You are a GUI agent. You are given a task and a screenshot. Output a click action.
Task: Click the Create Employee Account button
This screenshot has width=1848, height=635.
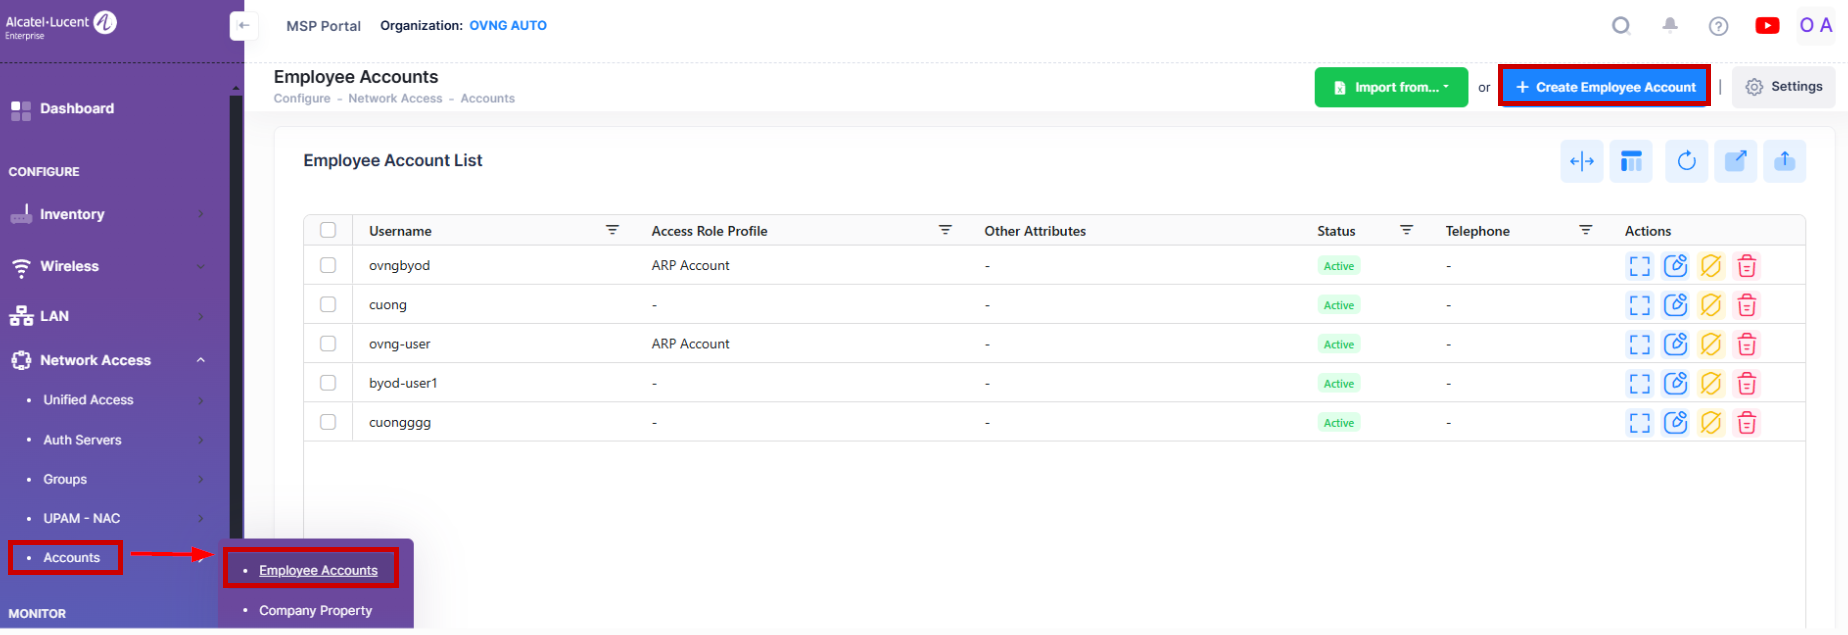(x=1605, y=87)
